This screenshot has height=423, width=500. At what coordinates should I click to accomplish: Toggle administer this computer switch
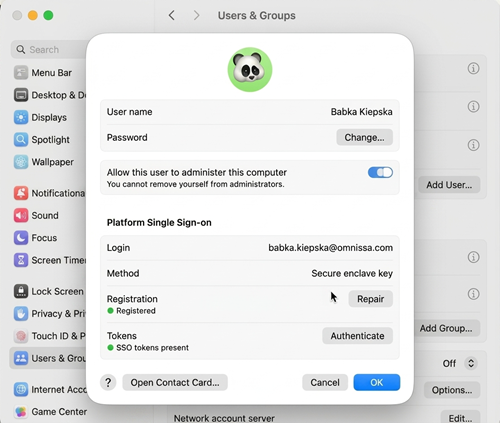380,172
